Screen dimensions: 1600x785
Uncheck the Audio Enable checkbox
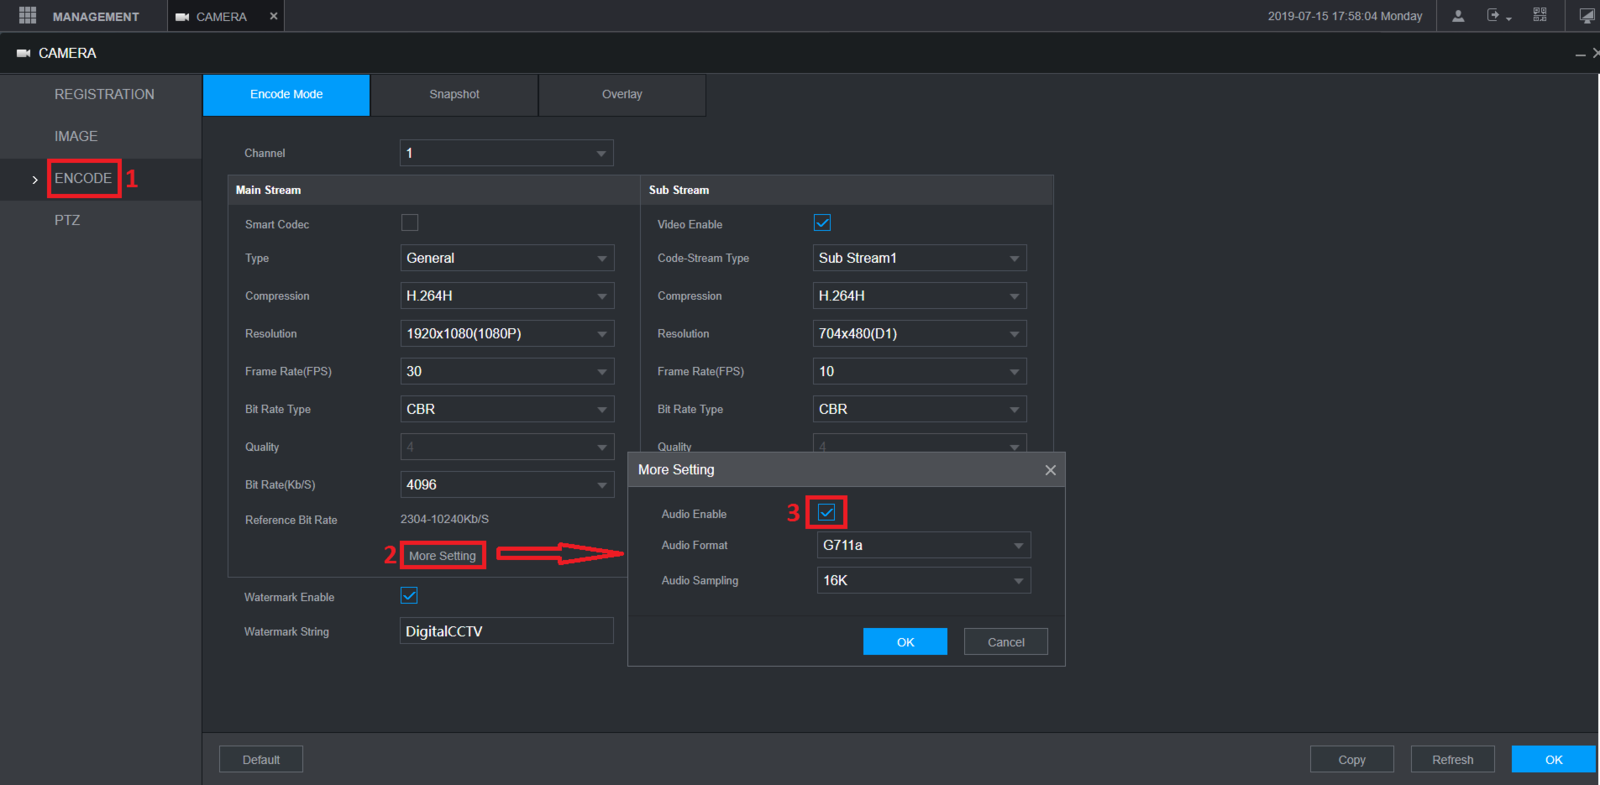[826, 513]
